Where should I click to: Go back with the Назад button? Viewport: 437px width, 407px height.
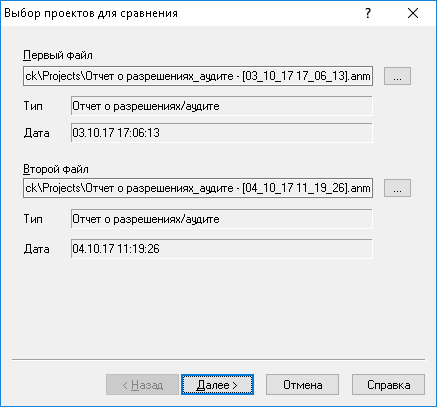(x=142, y=385)
